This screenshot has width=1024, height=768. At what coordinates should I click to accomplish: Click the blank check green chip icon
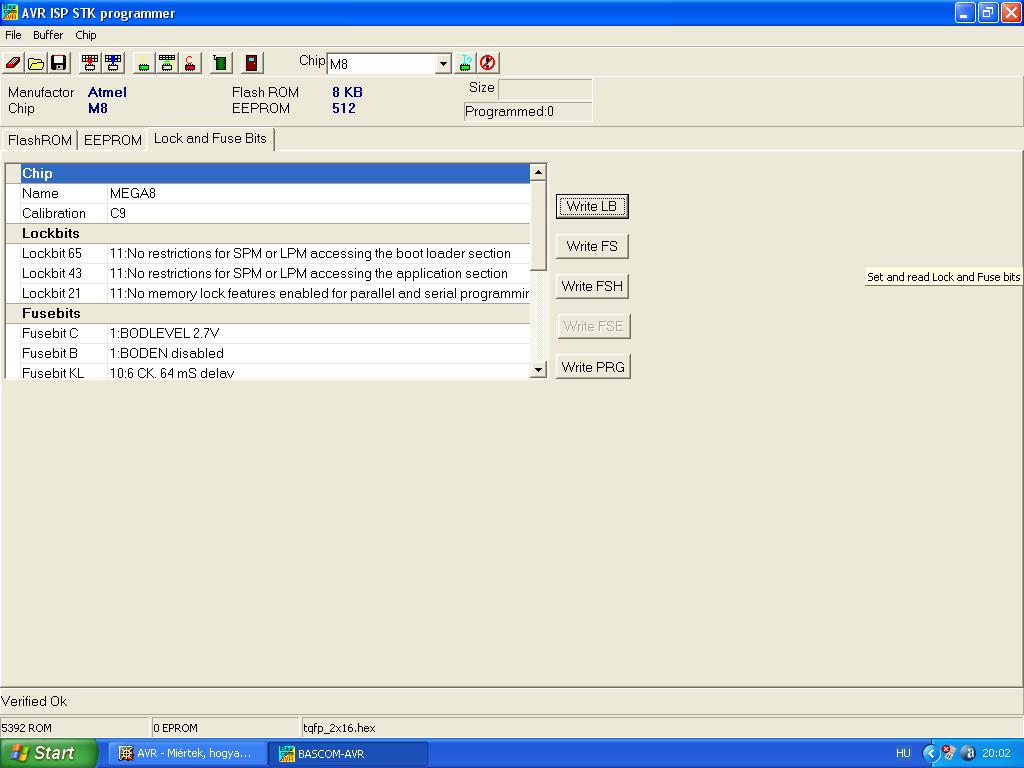[x=144, y=63]
